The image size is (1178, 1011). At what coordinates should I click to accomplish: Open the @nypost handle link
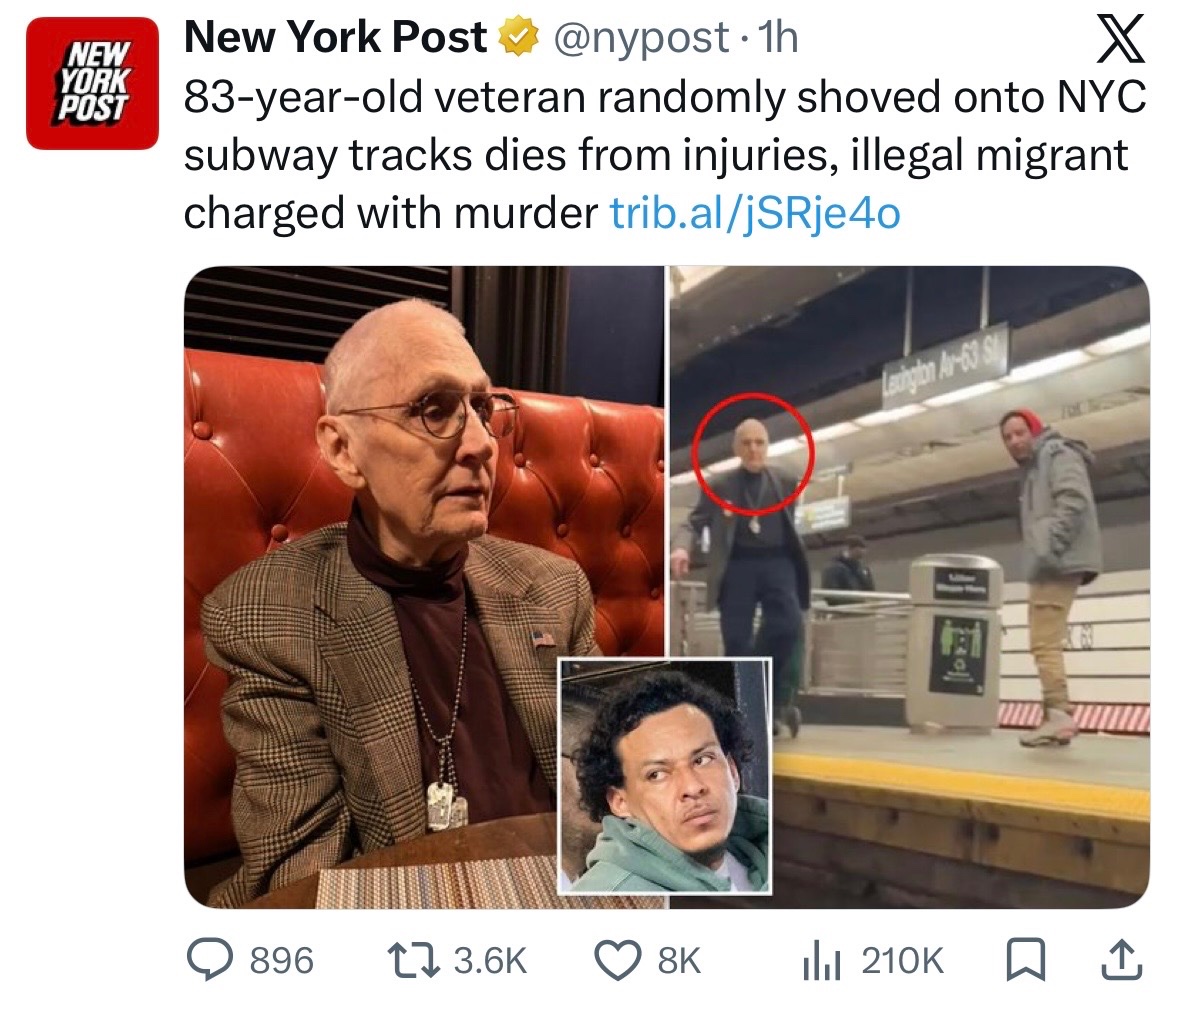[x=641, y=38]
